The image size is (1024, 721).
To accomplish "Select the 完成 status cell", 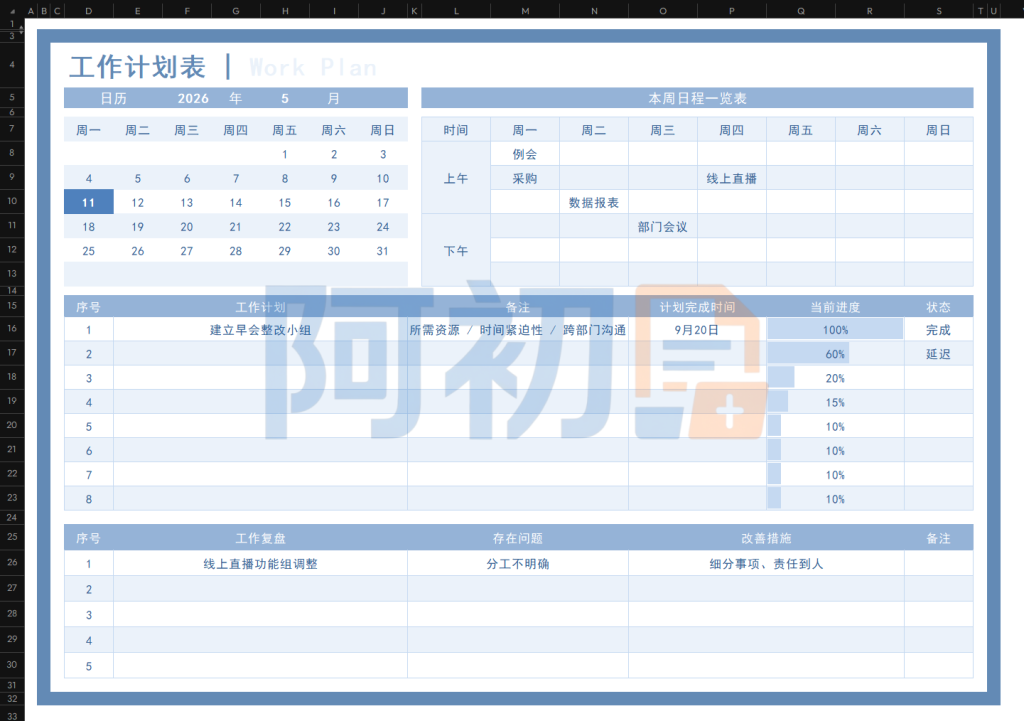I will pyautogui.click(x=938, y=330).
